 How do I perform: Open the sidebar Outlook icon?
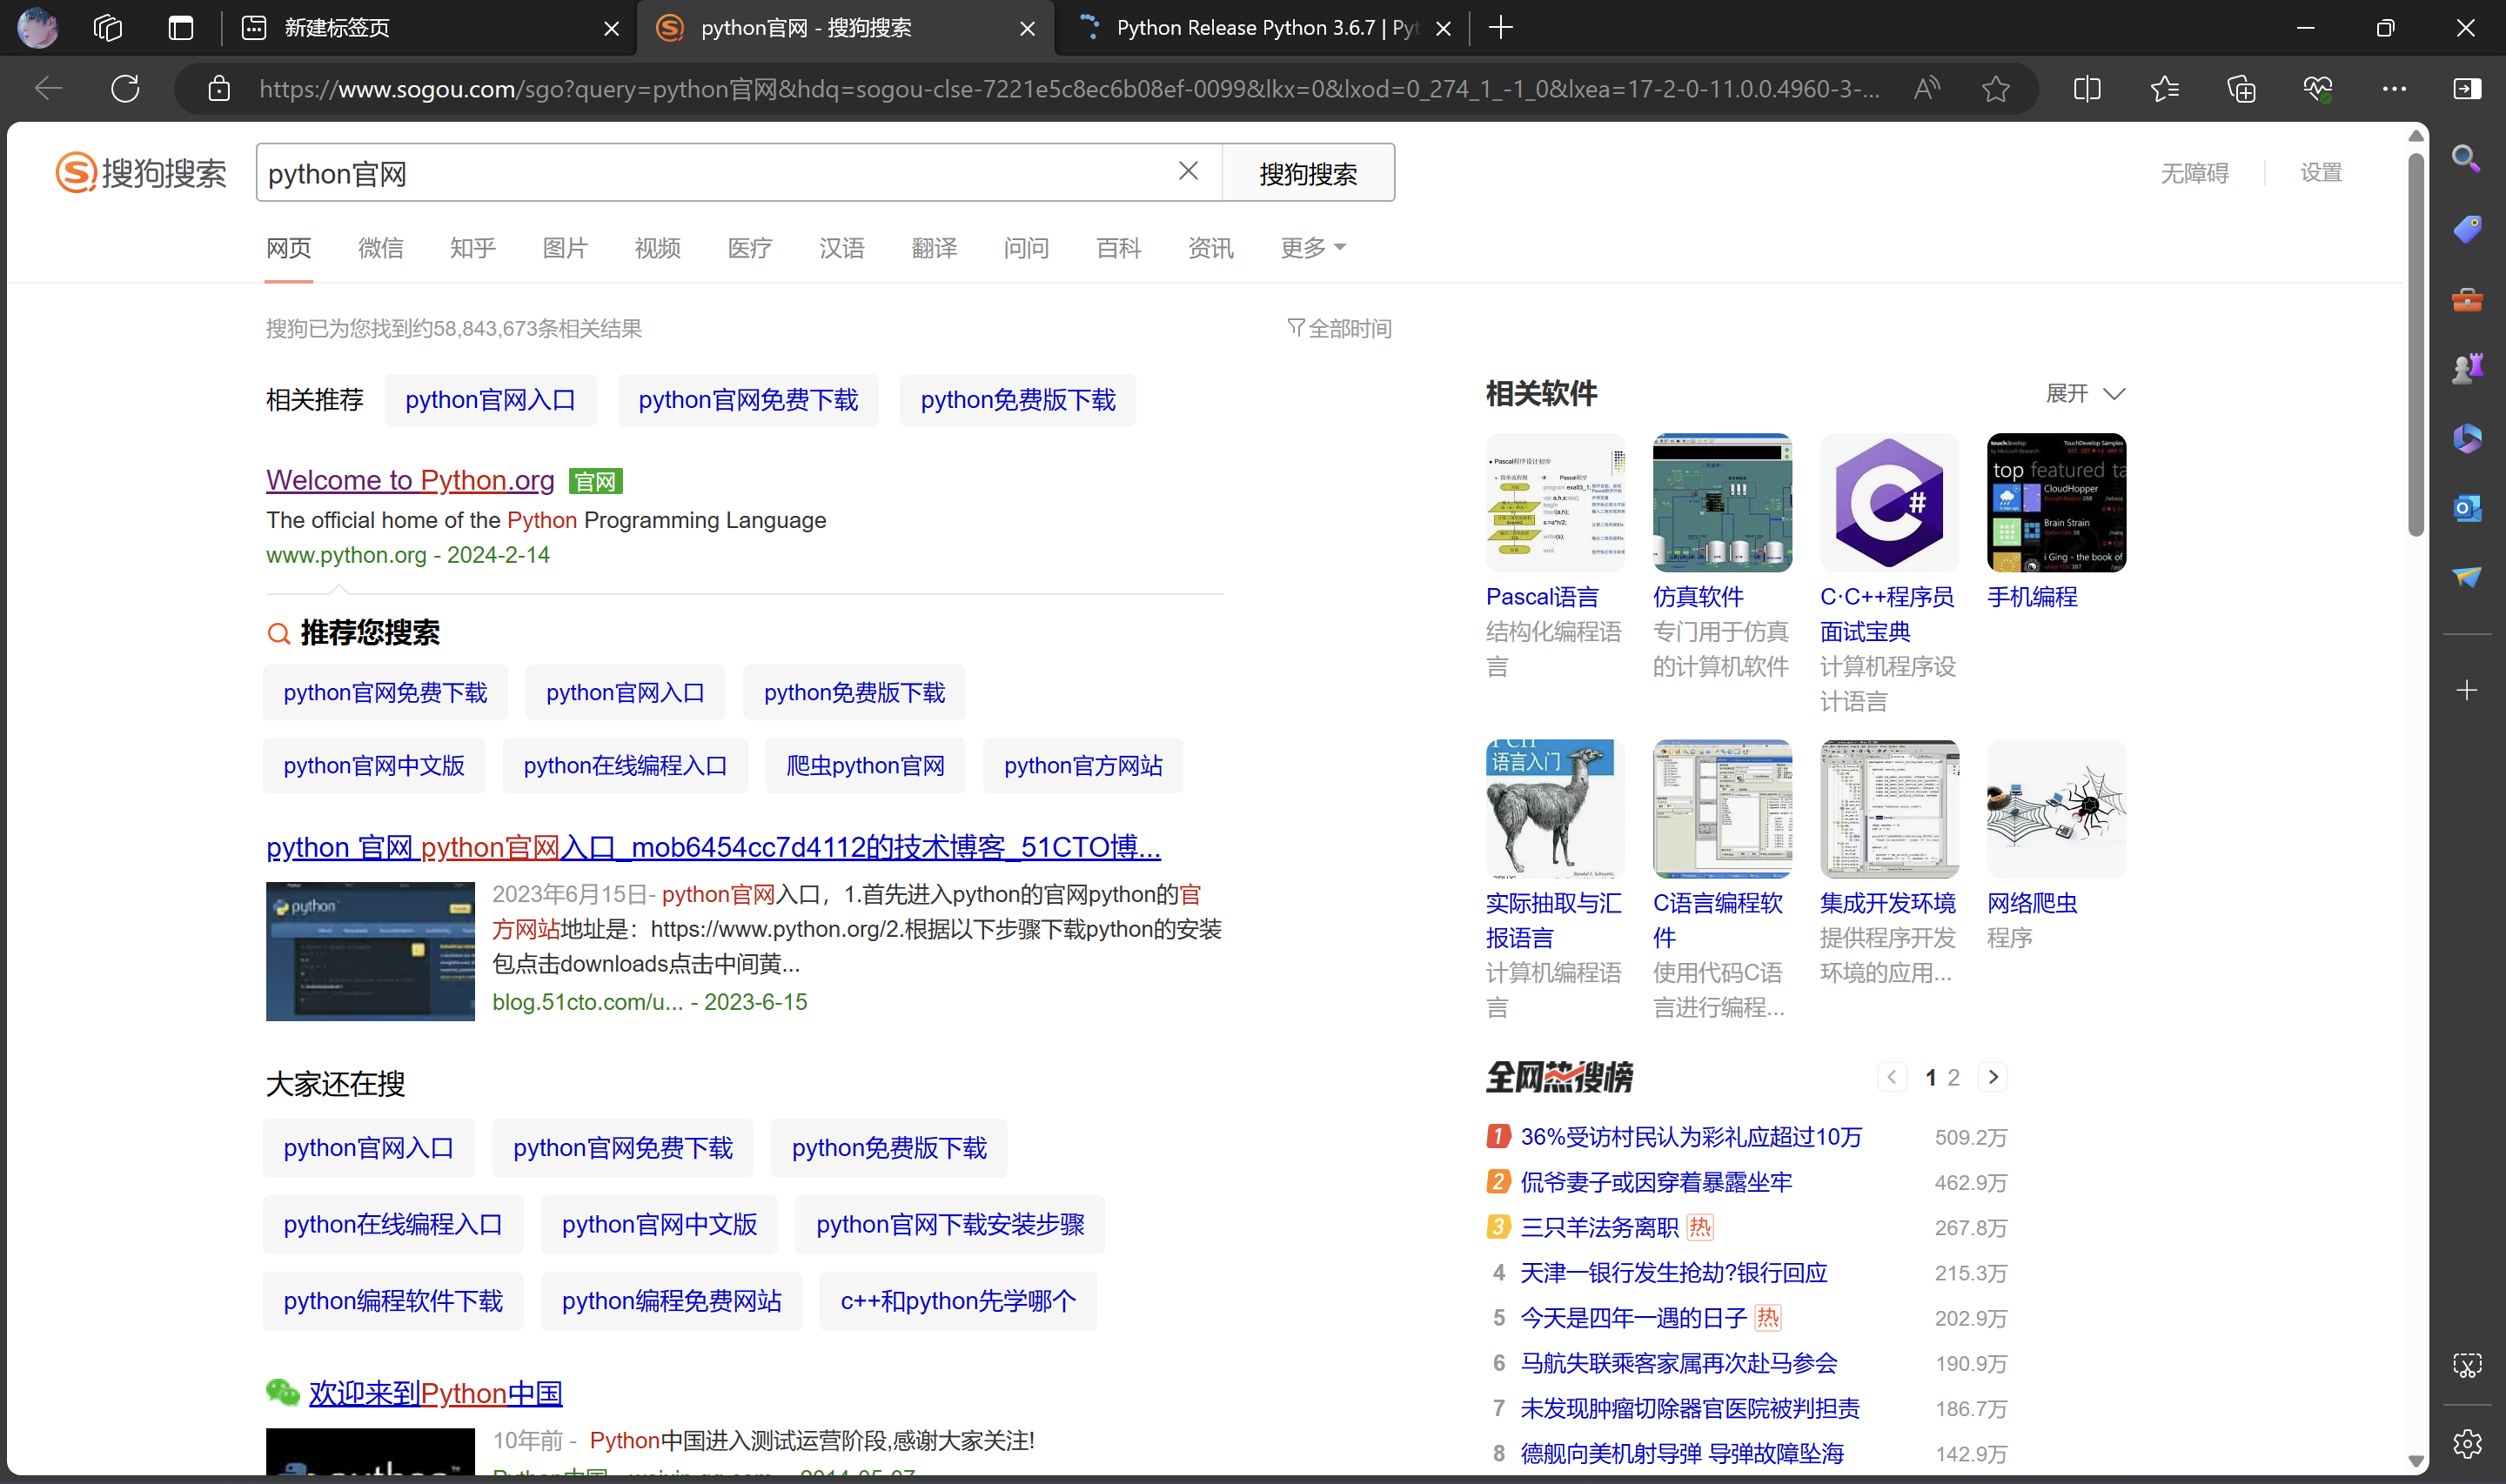pyautogui.click(x=2466, y=508)
